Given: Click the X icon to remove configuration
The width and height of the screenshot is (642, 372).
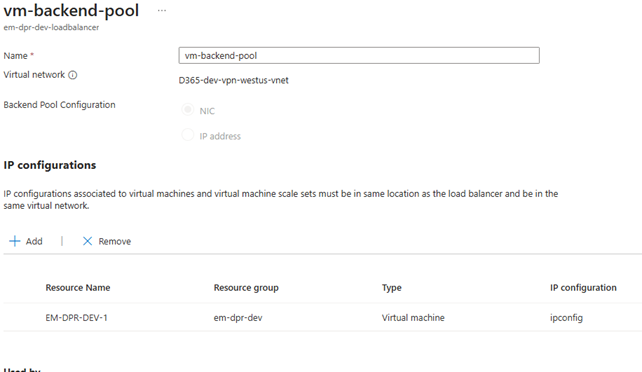Looking at the screenshot, I should point(87,241).
